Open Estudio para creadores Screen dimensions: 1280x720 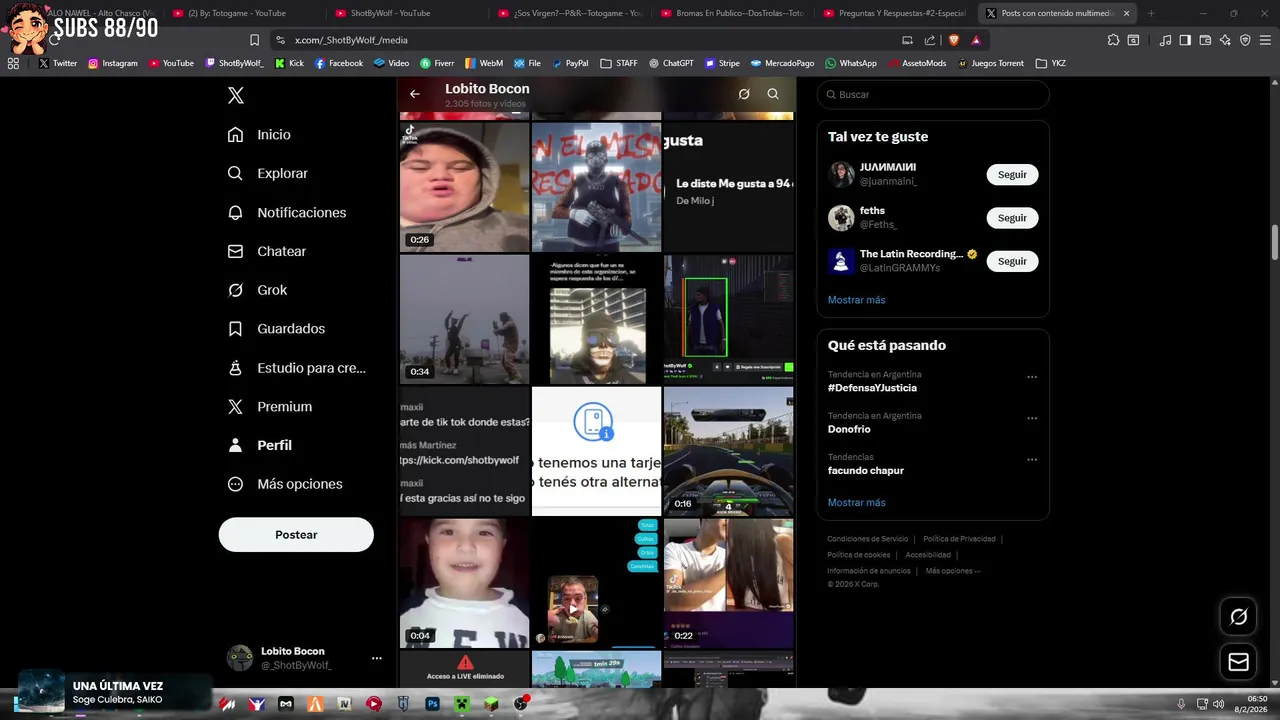click(x=296, y=368)
